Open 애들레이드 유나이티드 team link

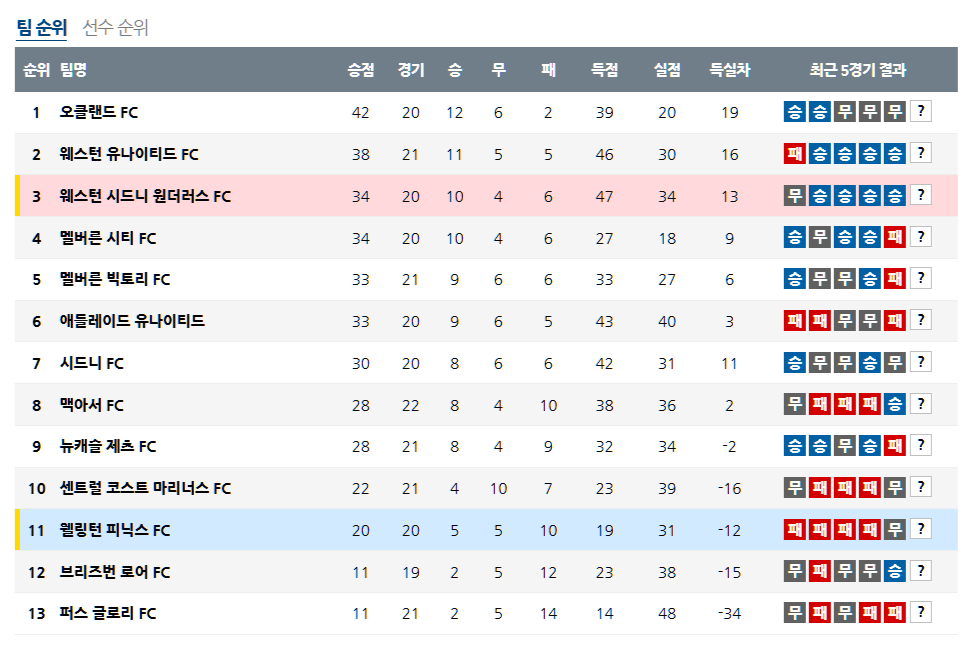pyautogui.click(x=132, y=321)
